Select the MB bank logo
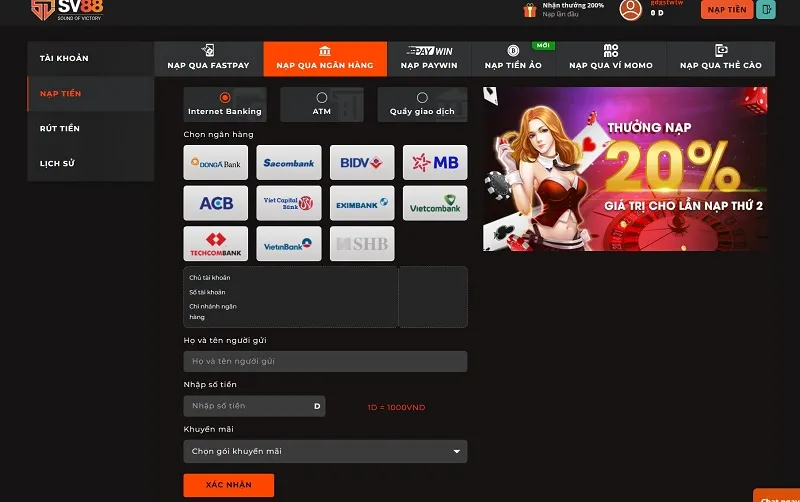Viewport: 800px width, 502px height. click(435, 163)
